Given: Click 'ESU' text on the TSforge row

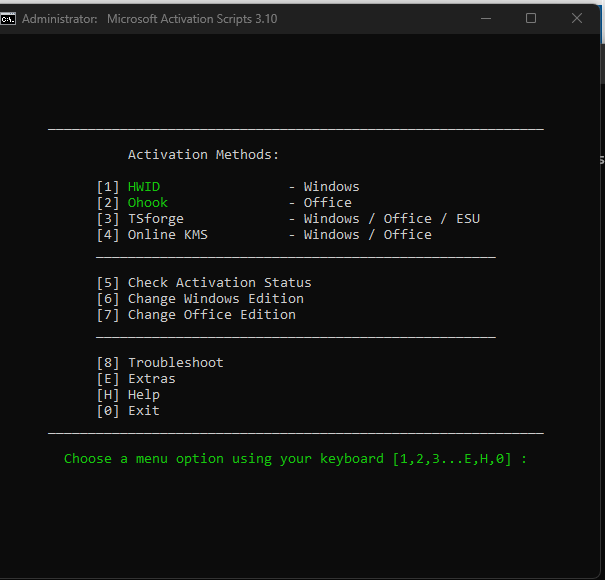Looking at the screenshot, I should [468, 219].
